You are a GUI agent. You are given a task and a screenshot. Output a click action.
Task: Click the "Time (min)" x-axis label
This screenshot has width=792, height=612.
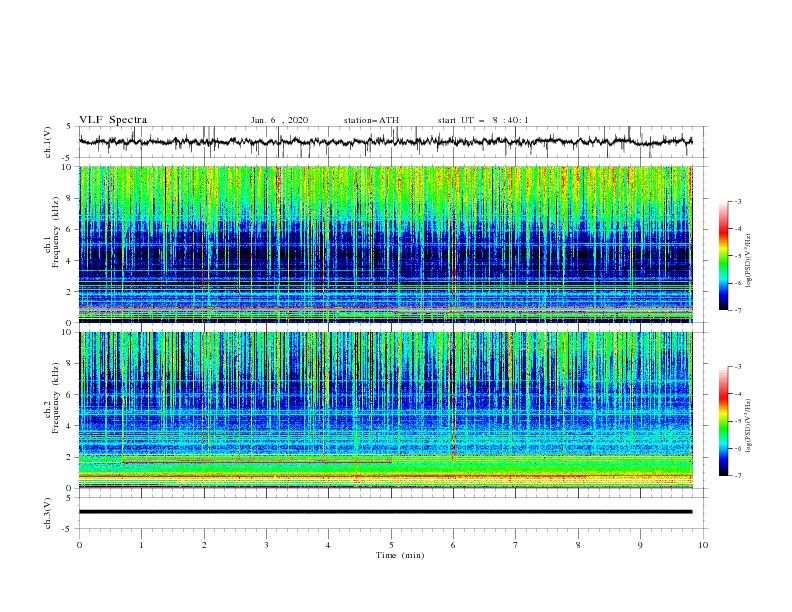point(400,555)
